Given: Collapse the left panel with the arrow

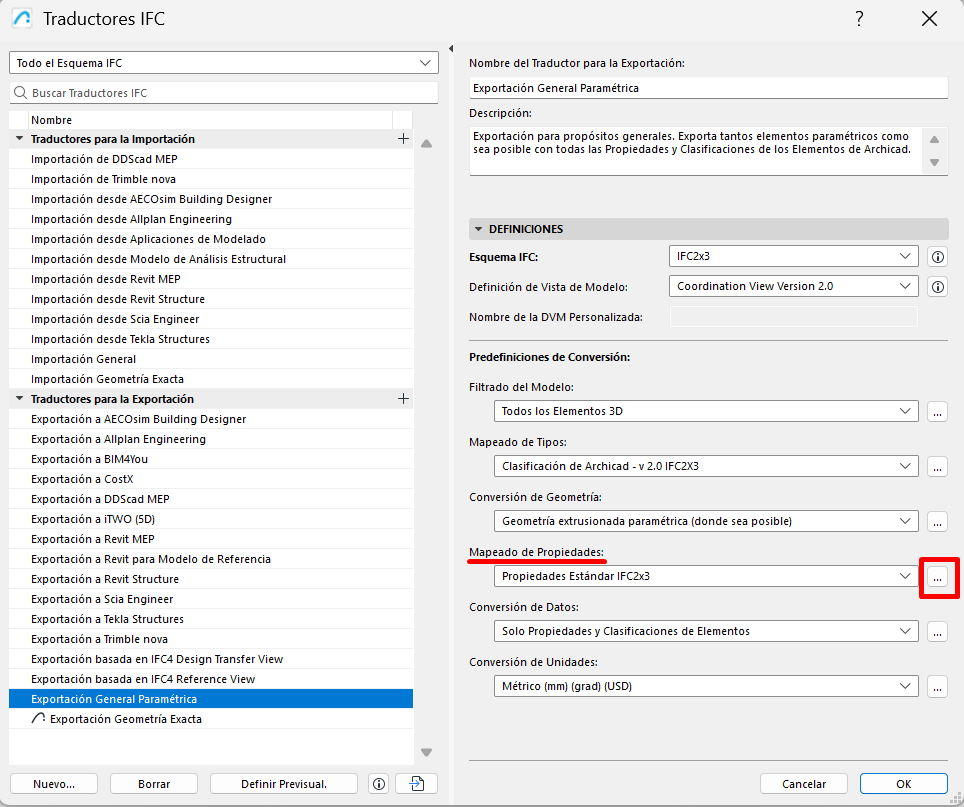Looking at the screenshot, I should coord(451,49).
